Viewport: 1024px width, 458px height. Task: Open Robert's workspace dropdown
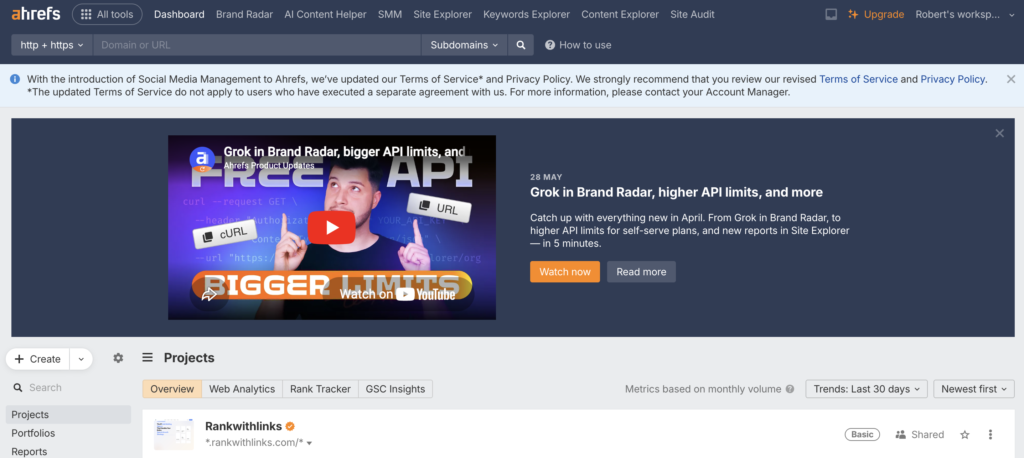966,14
